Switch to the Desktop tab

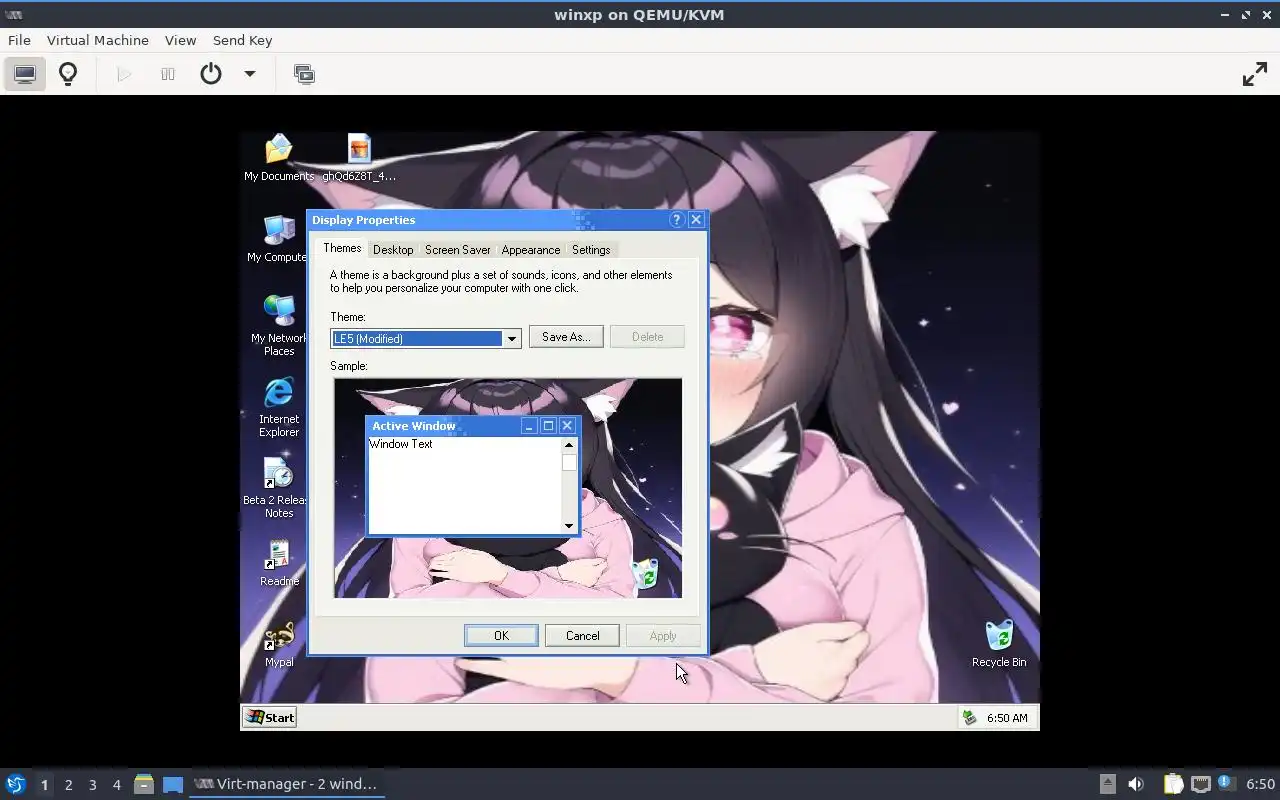pos(393,250)
